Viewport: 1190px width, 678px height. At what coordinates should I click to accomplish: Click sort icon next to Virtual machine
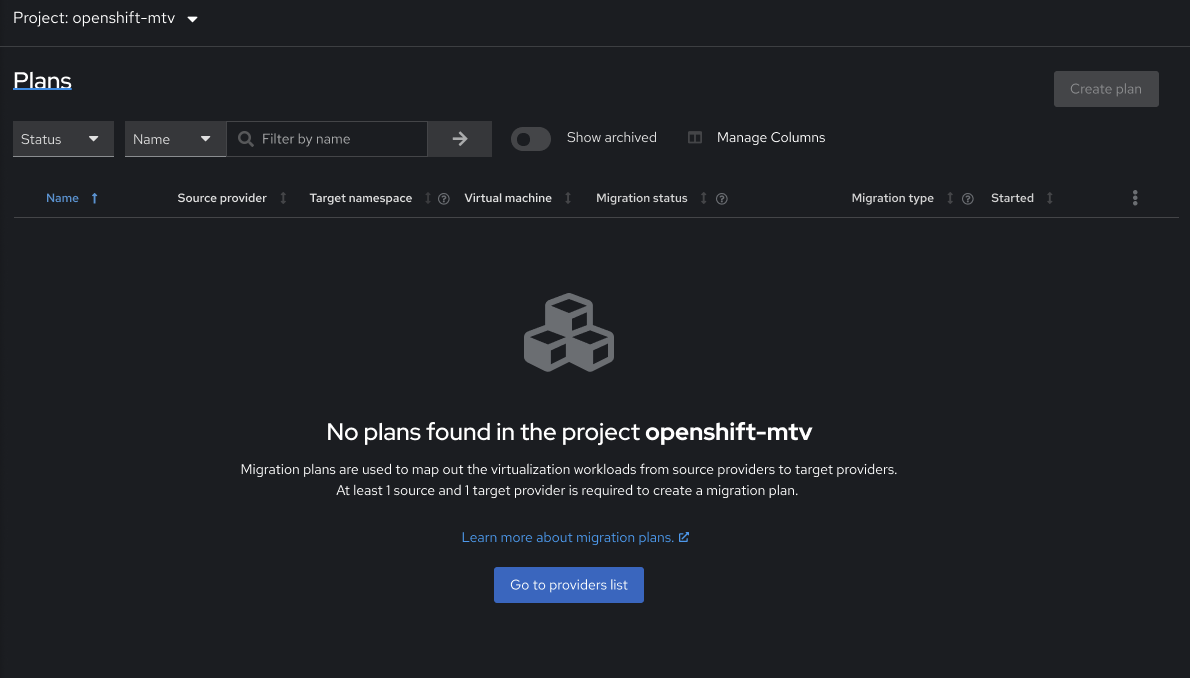pyautogui.click(x=568, y=198)
